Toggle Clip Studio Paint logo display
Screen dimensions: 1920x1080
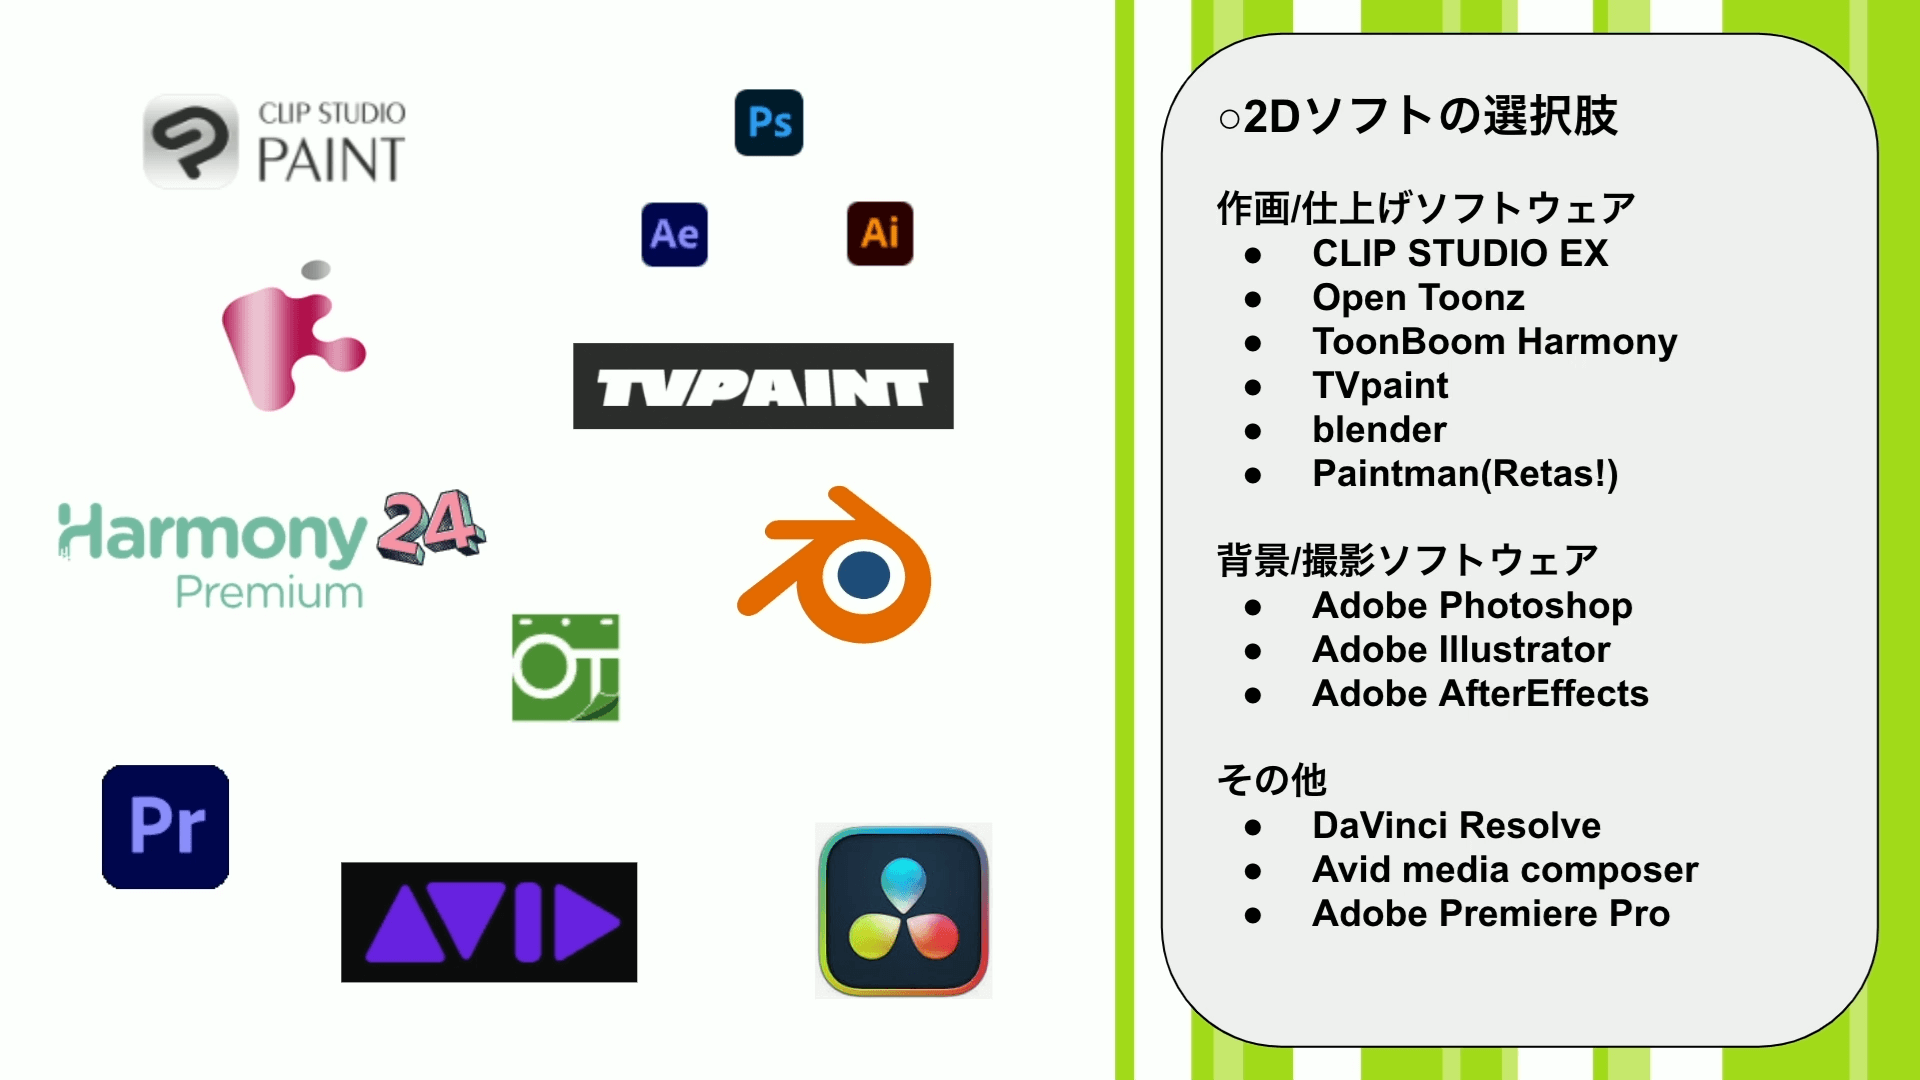tap(276, 140)
